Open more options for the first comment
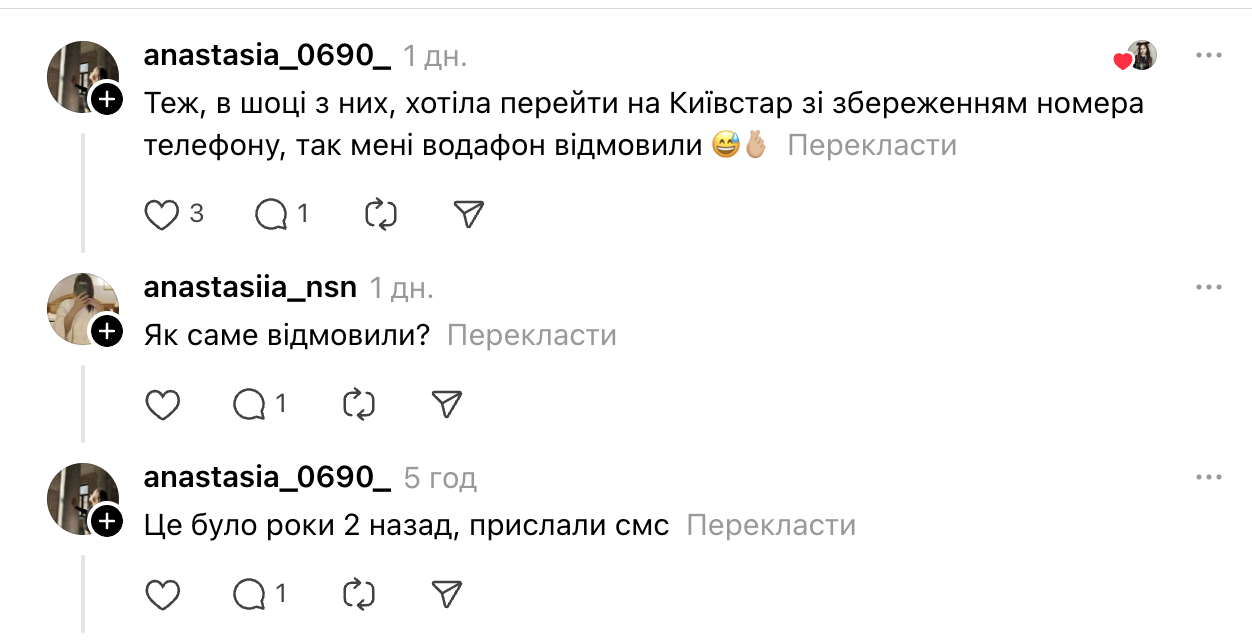Image resolution: width=1252 pixels, height=644 pixels. point(1209,56)
